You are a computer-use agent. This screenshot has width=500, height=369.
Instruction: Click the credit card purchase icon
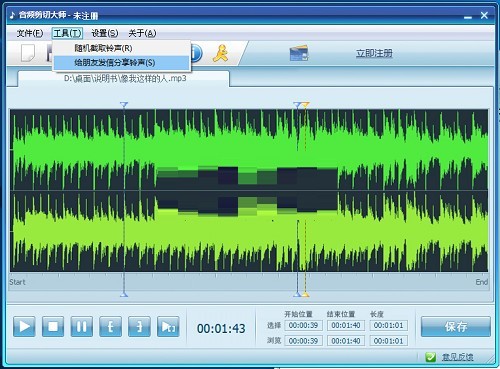[x=299, y=53]
